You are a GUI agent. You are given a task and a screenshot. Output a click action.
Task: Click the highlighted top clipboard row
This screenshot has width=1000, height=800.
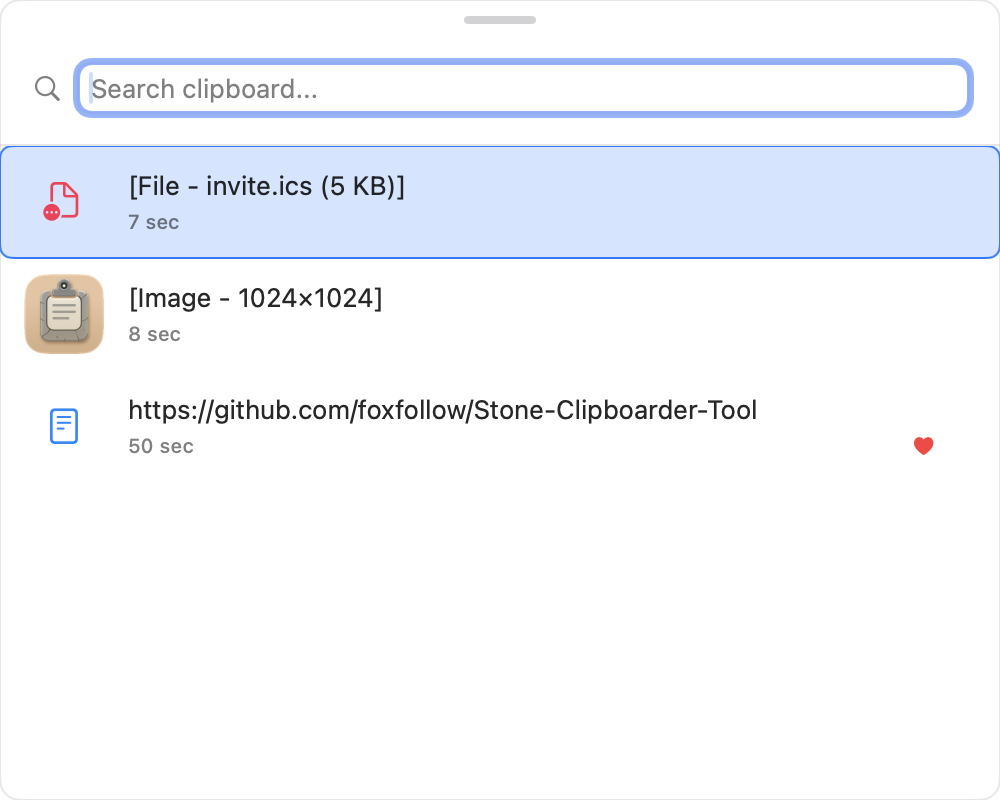pos(500,201)
